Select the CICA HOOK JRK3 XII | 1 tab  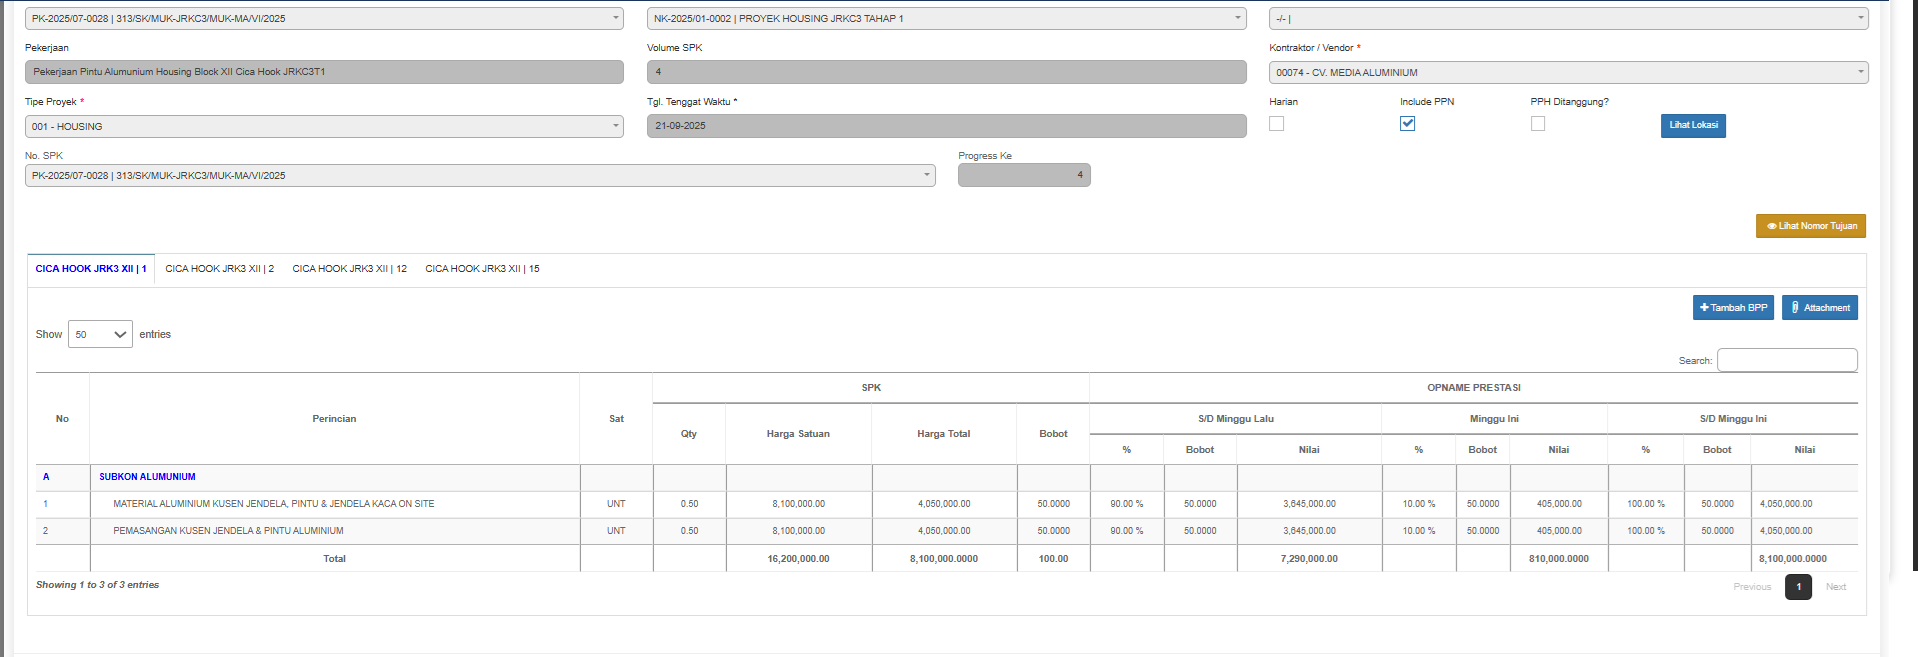(91, 268)
